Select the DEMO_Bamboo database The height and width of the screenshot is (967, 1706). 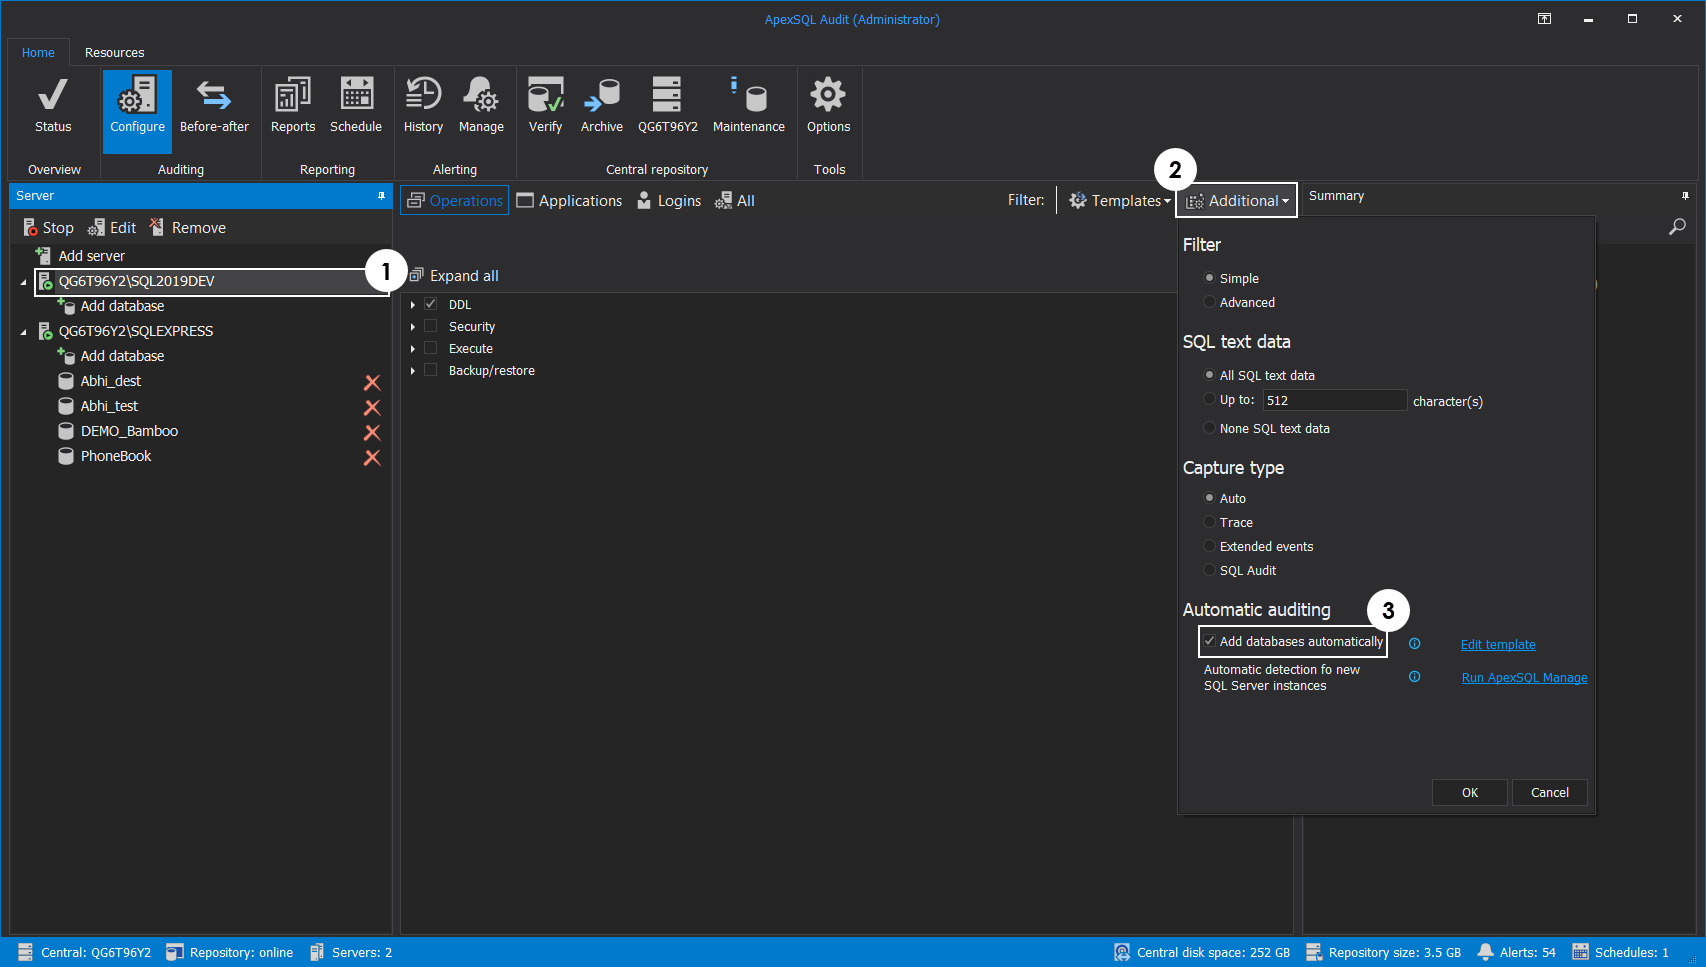[x=129, y=431]
